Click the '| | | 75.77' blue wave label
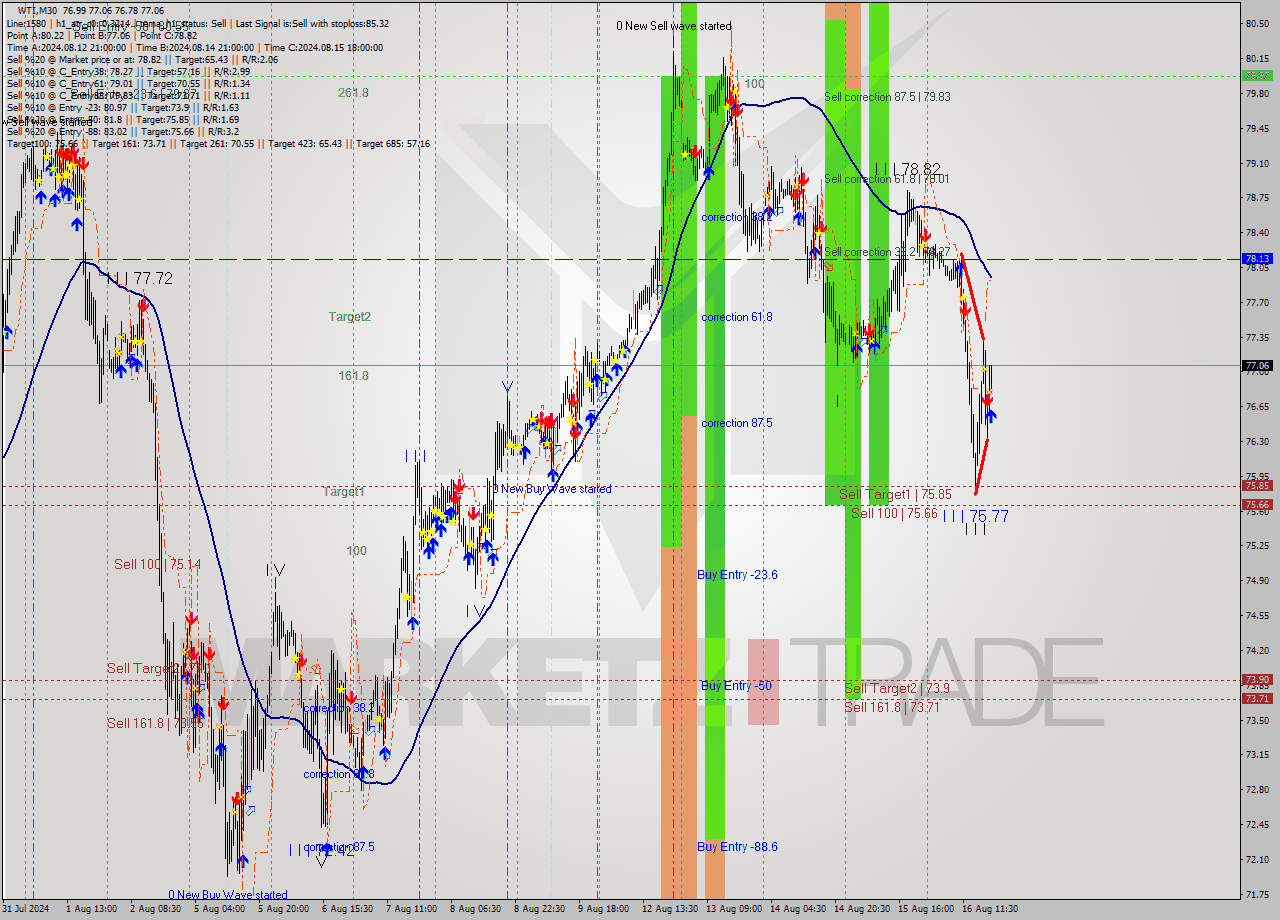The height and width of the screenshot is (920, 1280). point(975,516)
